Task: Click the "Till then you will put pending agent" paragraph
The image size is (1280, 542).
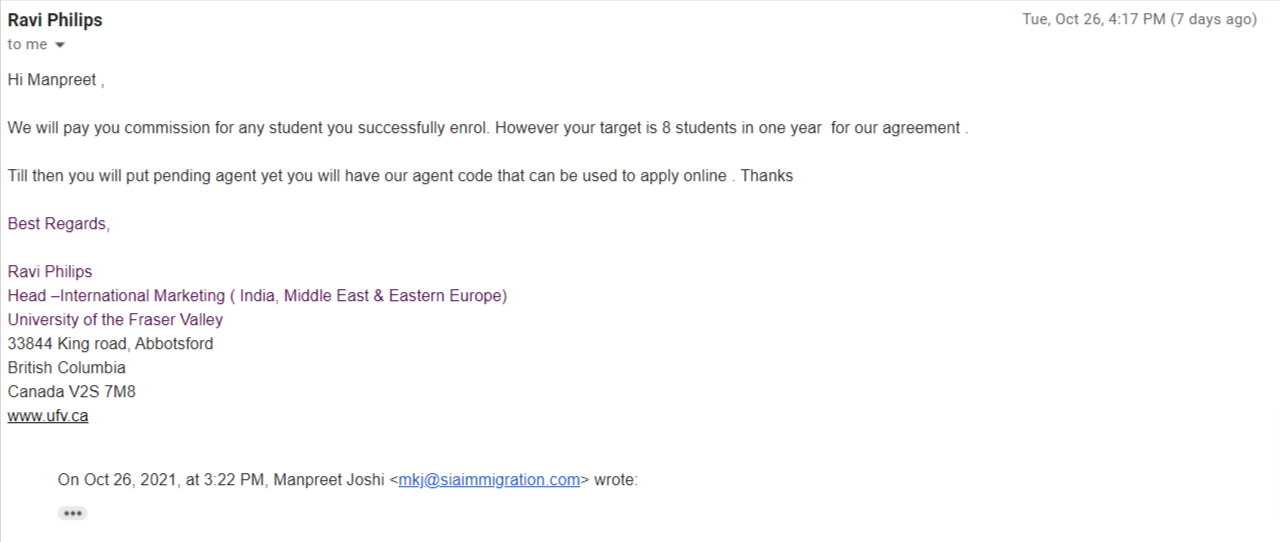Action: pos(400,176)
